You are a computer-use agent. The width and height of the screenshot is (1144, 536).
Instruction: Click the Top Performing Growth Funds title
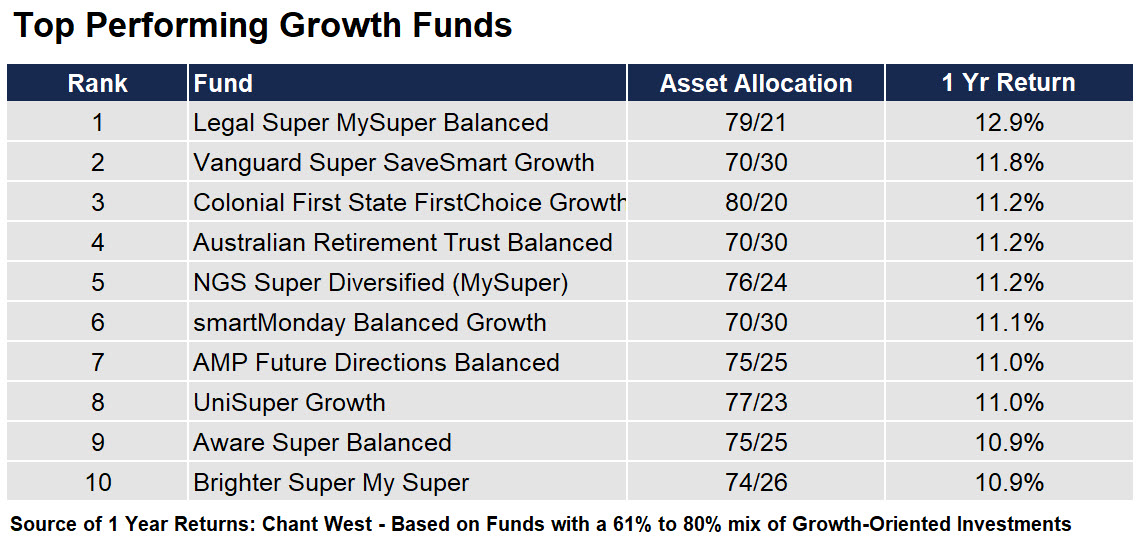[263, 26]
